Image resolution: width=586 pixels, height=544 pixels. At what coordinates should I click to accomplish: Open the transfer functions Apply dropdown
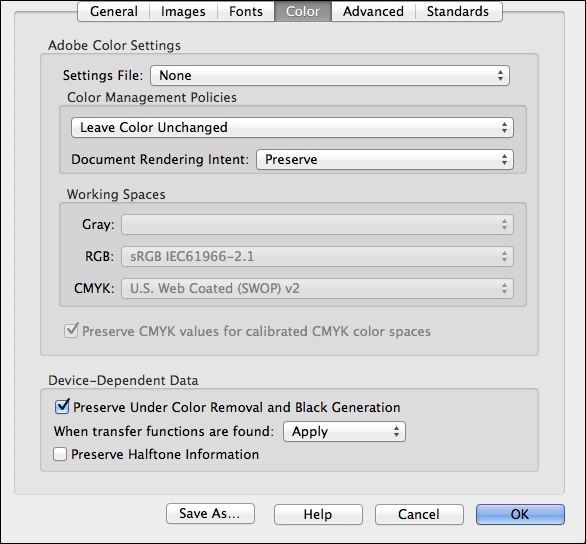tap(344, 432)
